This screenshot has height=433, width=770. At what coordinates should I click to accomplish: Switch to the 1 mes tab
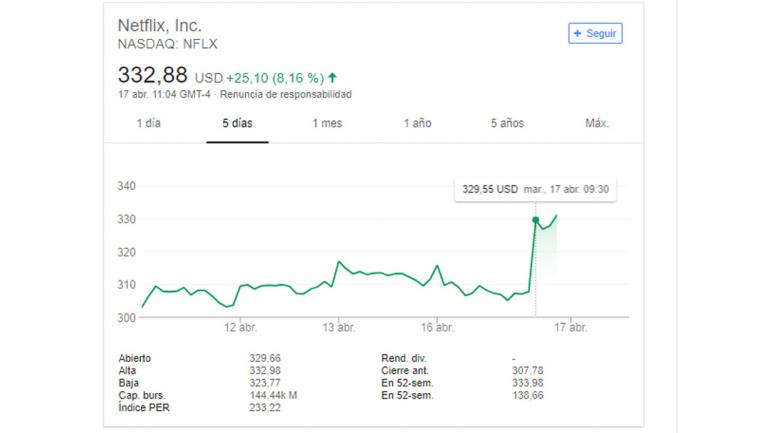pos(327,123)
